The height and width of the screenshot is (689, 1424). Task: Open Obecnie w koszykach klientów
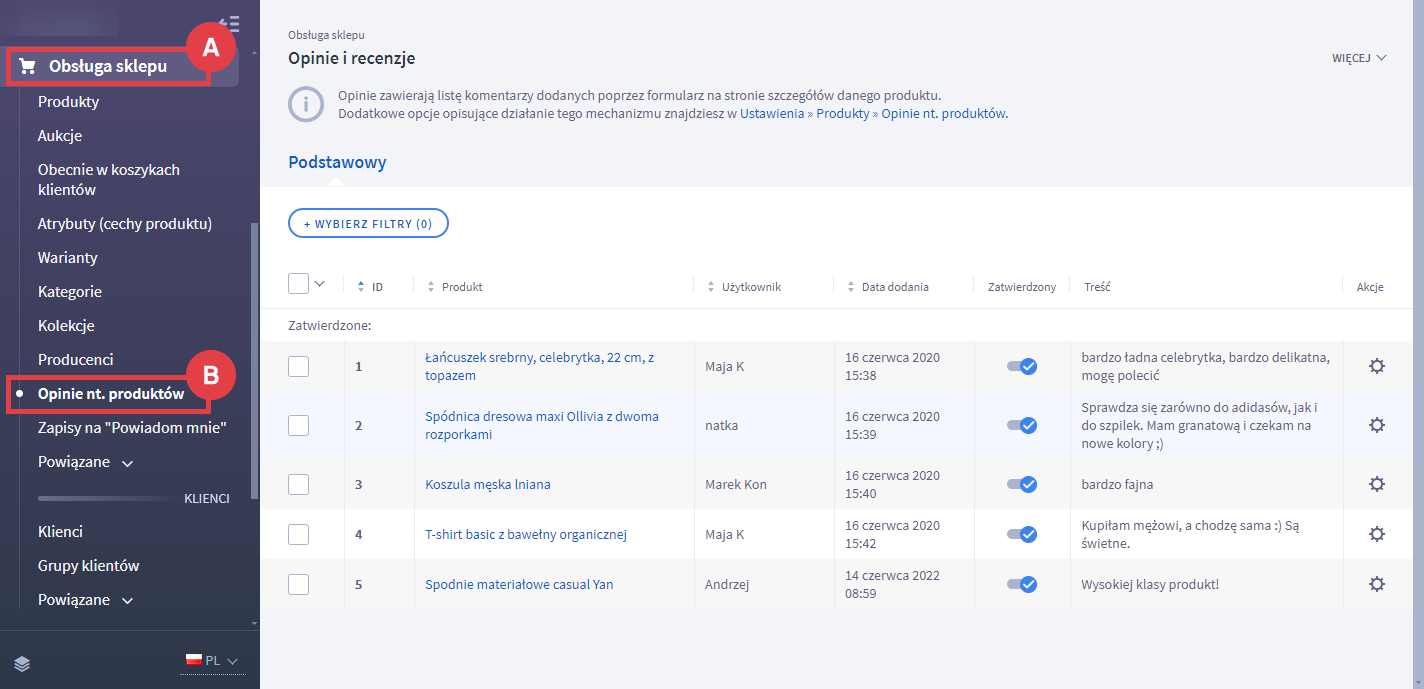pos(109,180)
